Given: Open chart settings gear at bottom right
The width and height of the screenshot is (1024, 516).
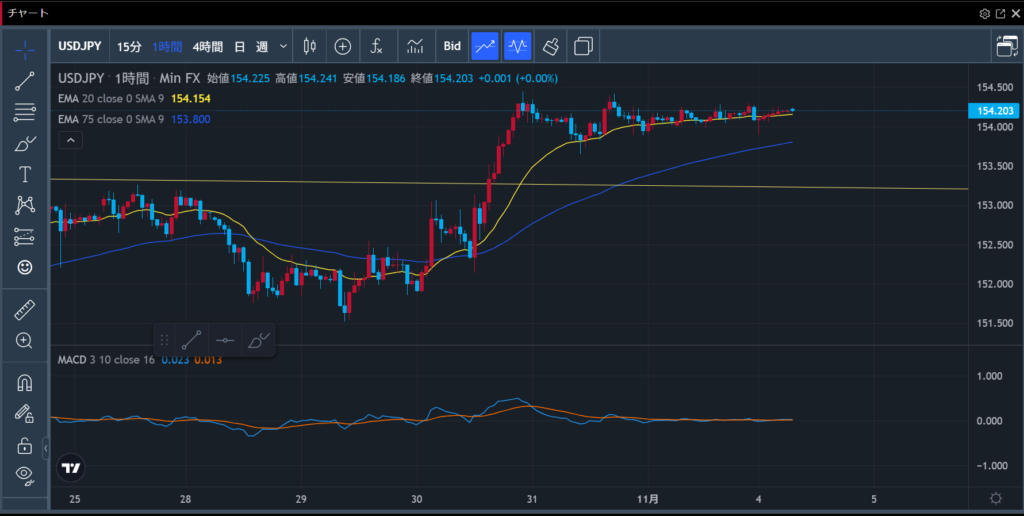Looking at the screenshot, I should (995, 498).
